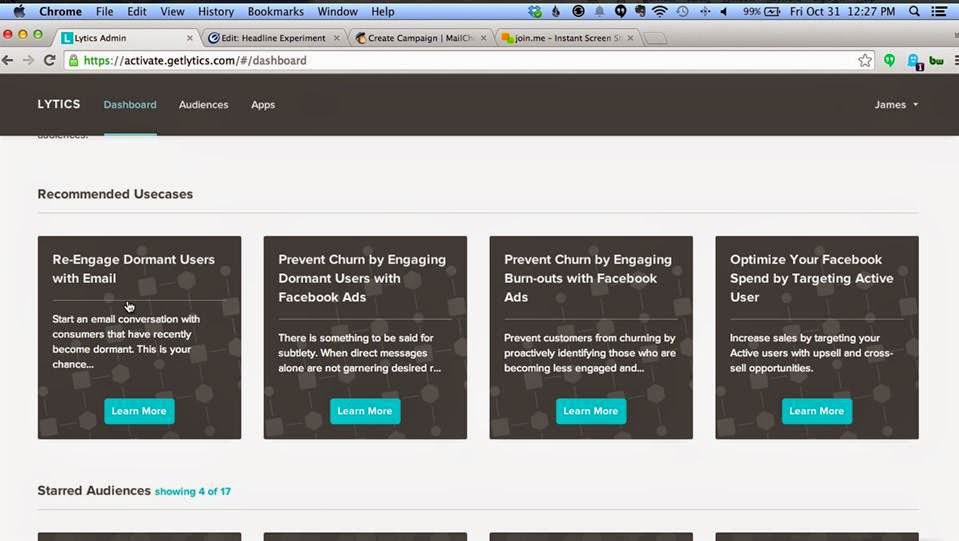Switch to Edit: Headline Experiment tab
The height and width of the screenshot is (541, 959).
(x=273, y=38)
